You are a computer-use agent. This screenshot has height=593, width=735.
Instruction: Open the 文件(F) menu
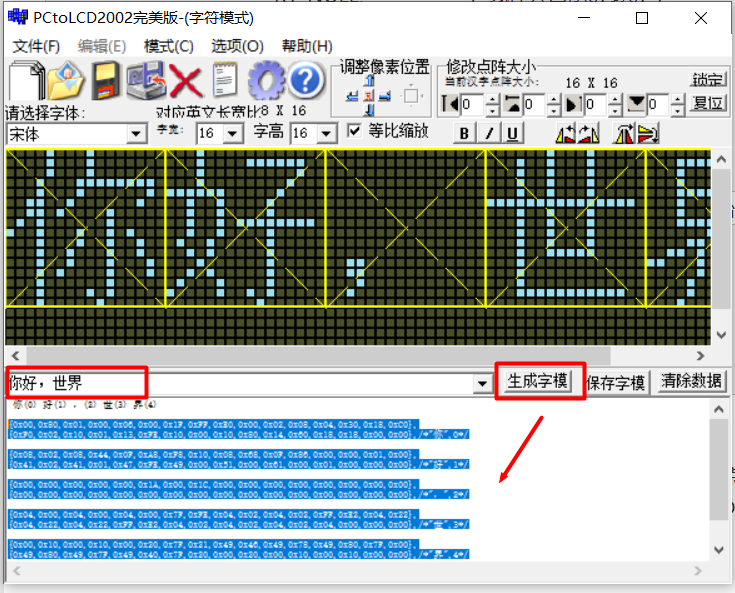coord(36,46)
